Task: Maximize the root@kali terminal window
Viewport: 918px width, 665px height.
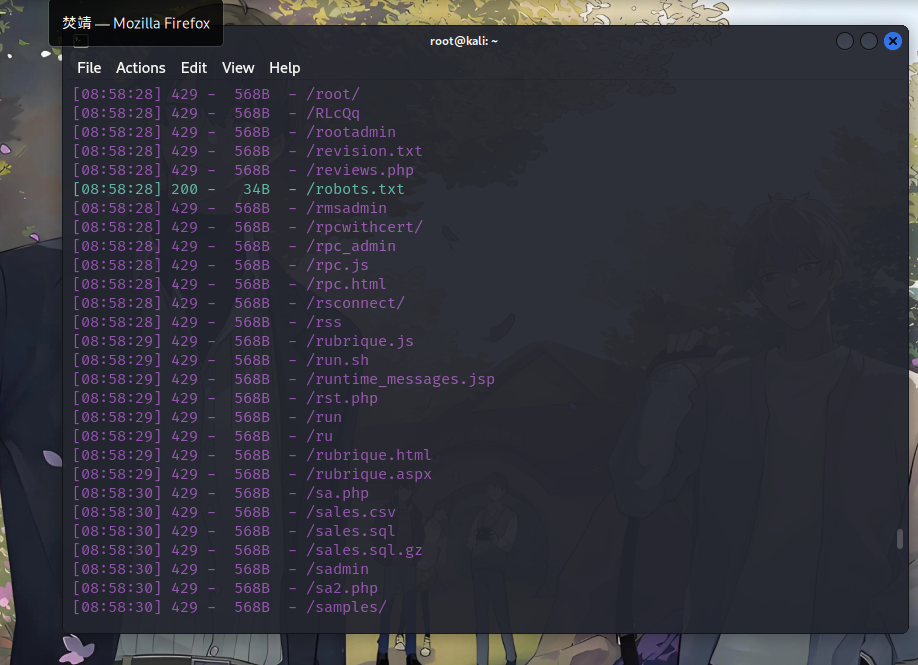Action: tap(869, 41)
